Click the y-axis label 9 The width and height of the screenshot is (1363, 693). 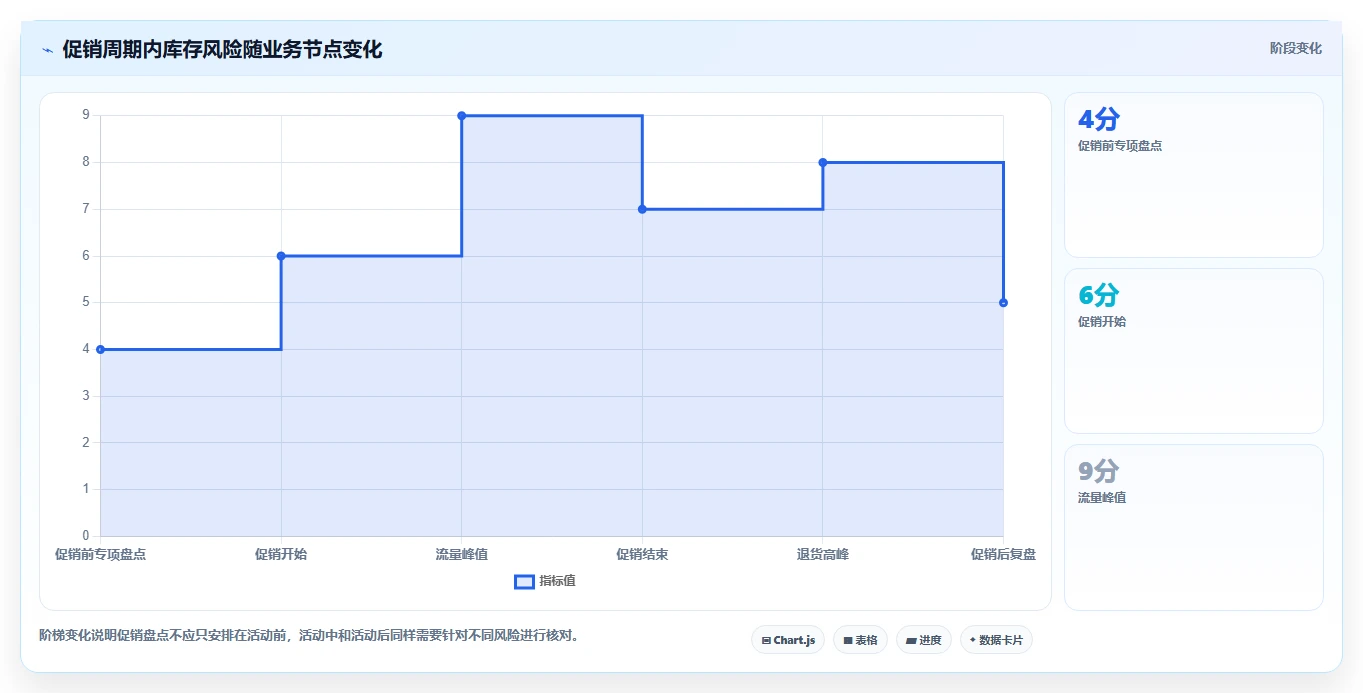click(x=86, y=115)
